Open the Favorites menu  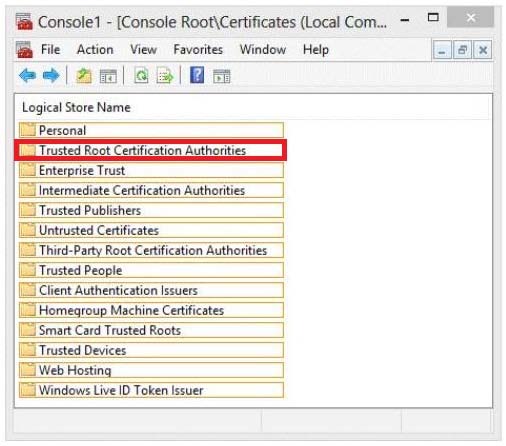(198, 50)
